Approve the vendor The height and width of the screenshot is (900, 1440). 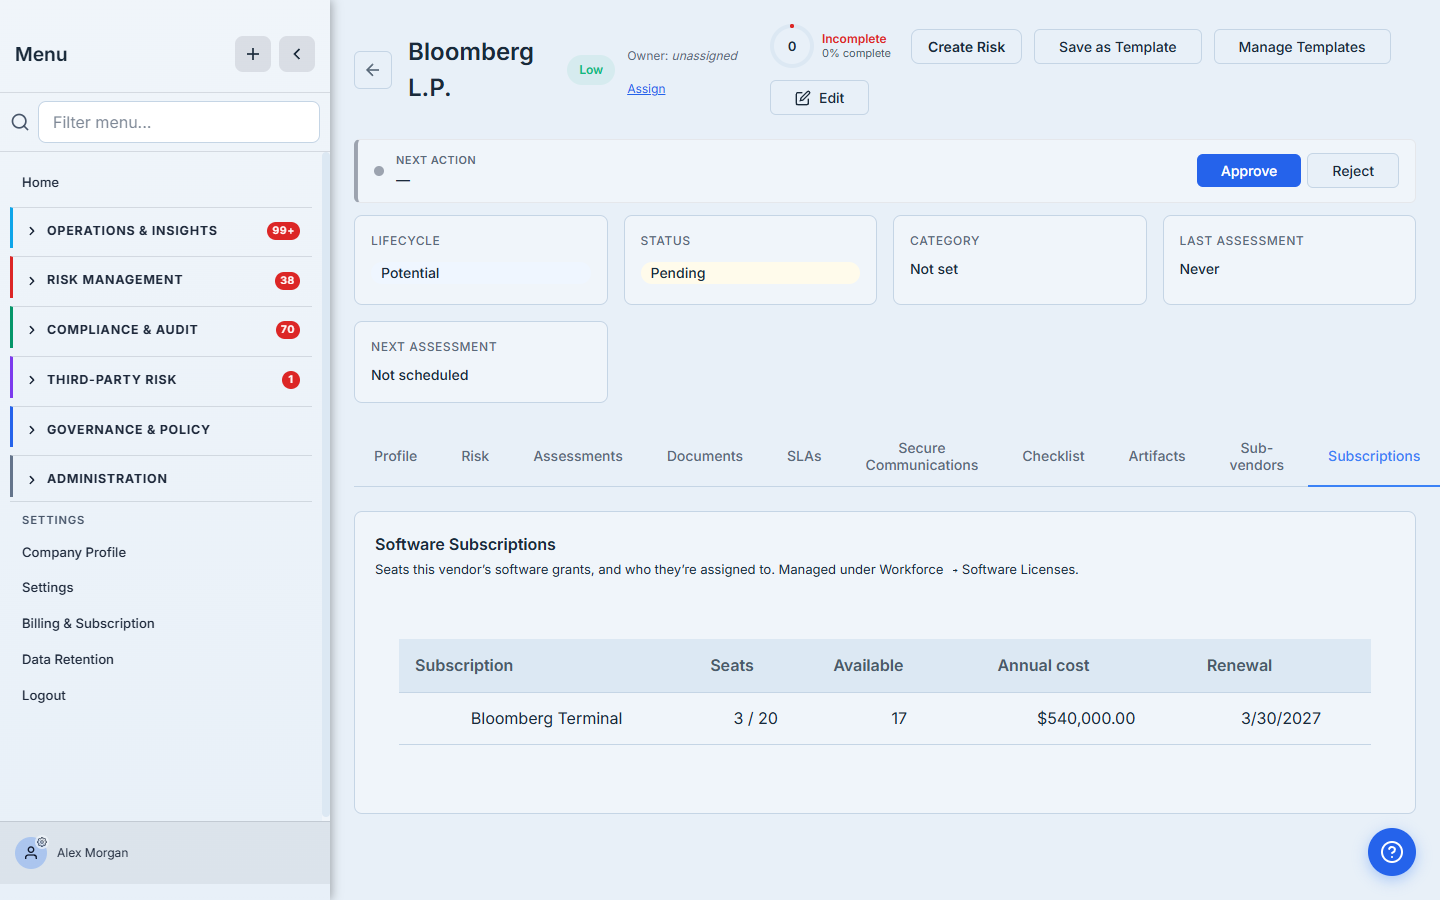click(1249, 171)
